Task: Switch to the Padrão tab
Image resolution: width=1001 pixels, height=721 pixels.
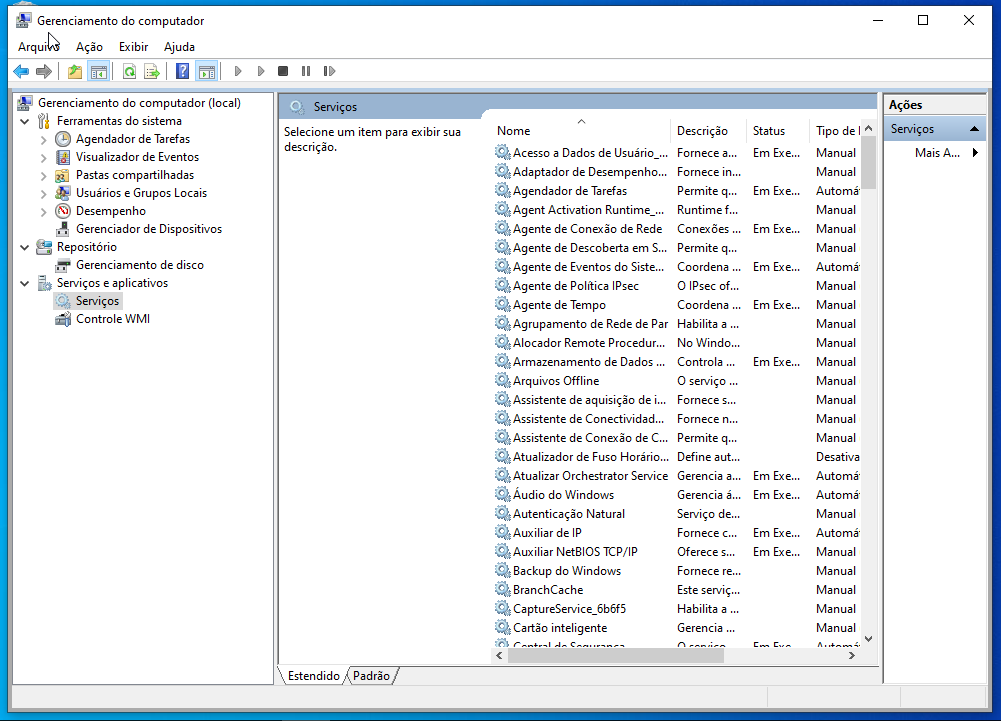Action: 372,676
